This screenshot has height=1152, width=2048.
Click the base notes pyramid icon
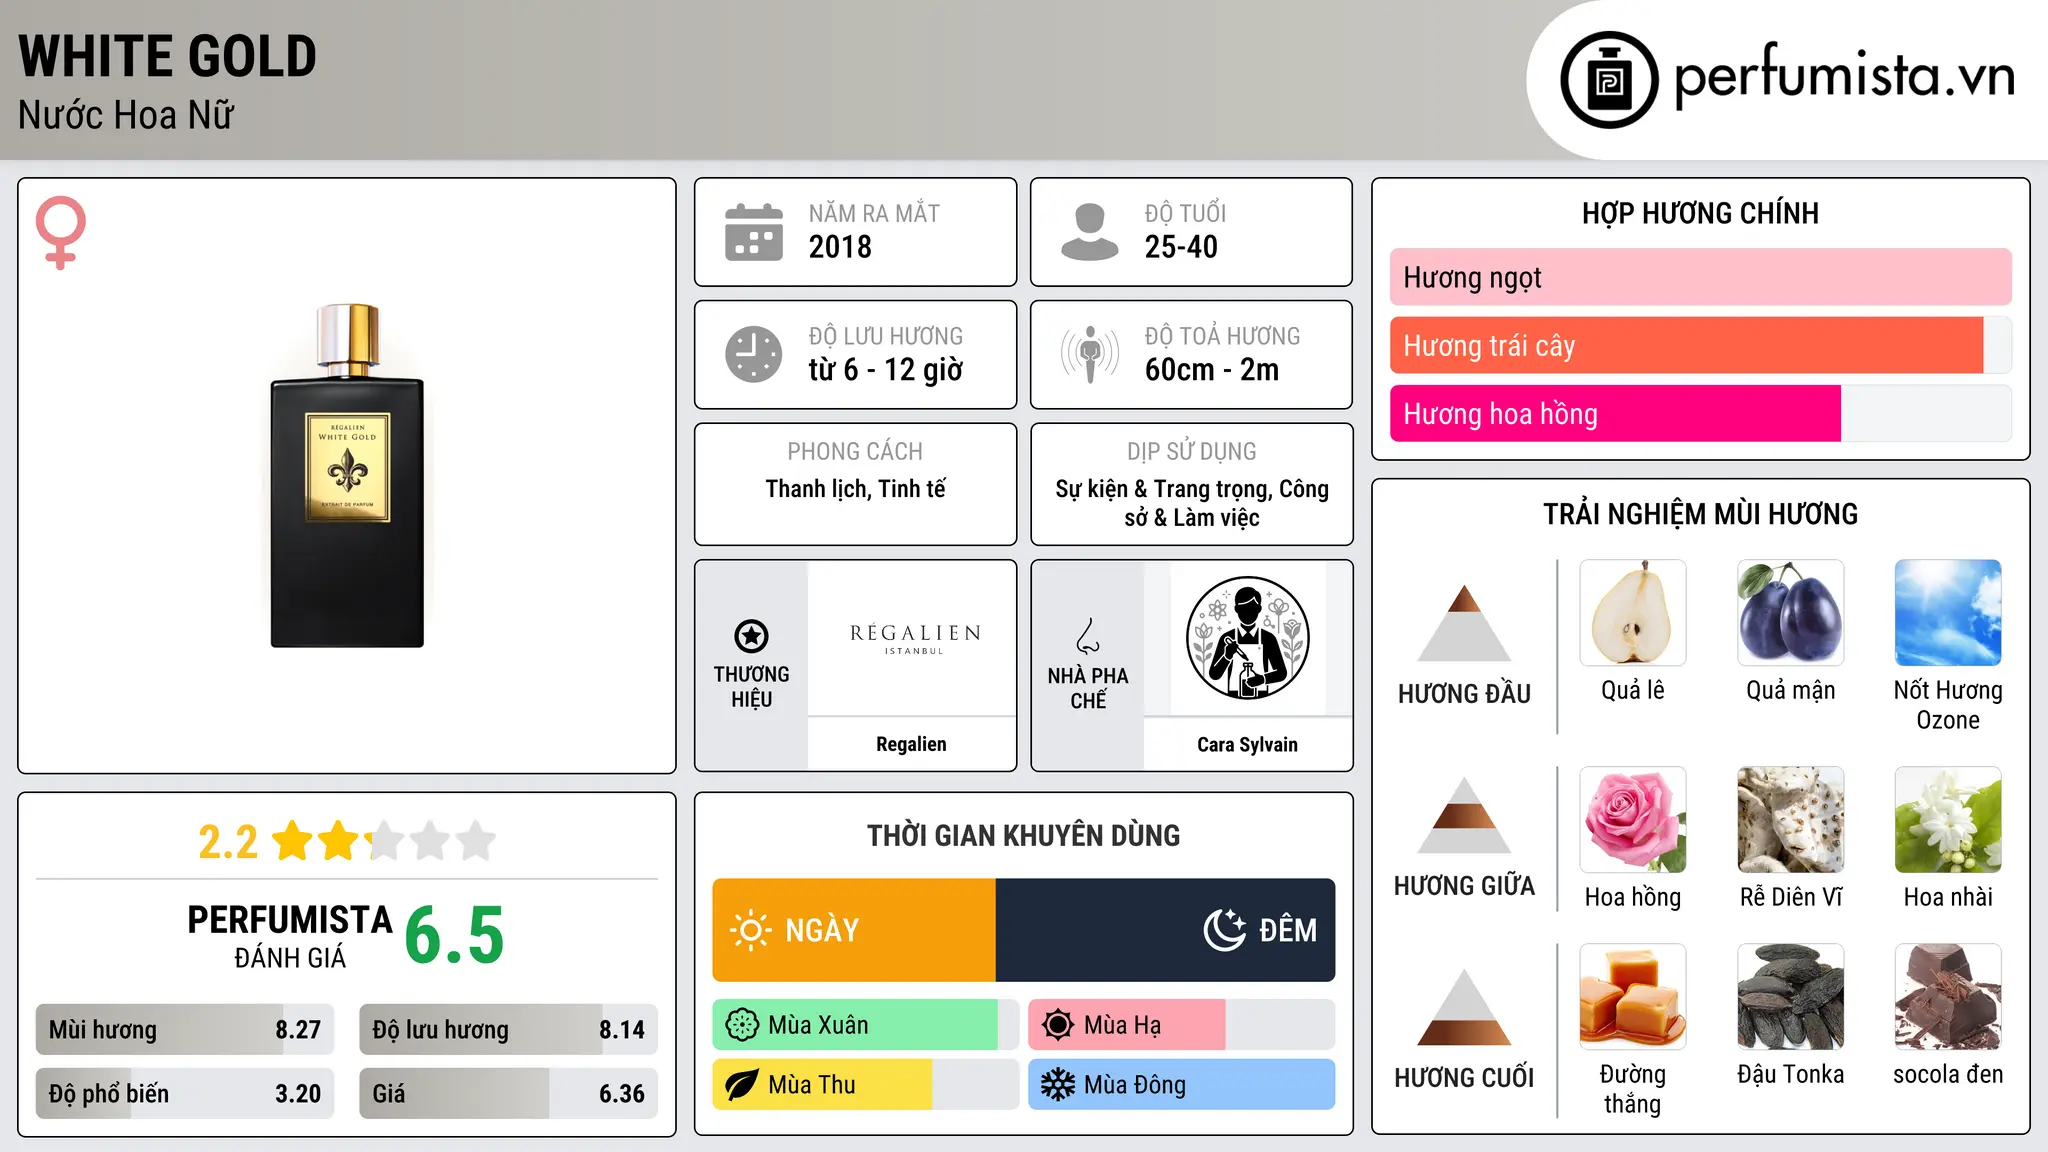[x=1464, y=1008]
